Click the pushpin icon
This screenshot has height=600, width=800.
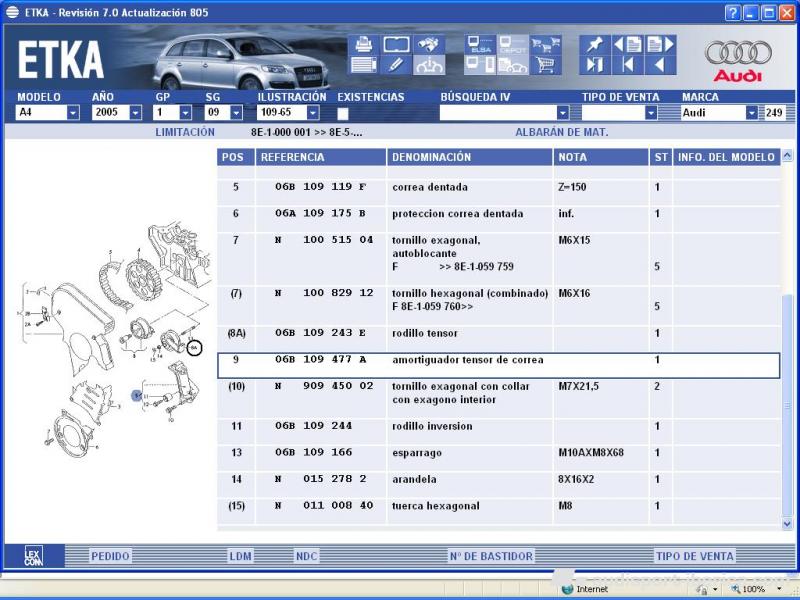595,44
